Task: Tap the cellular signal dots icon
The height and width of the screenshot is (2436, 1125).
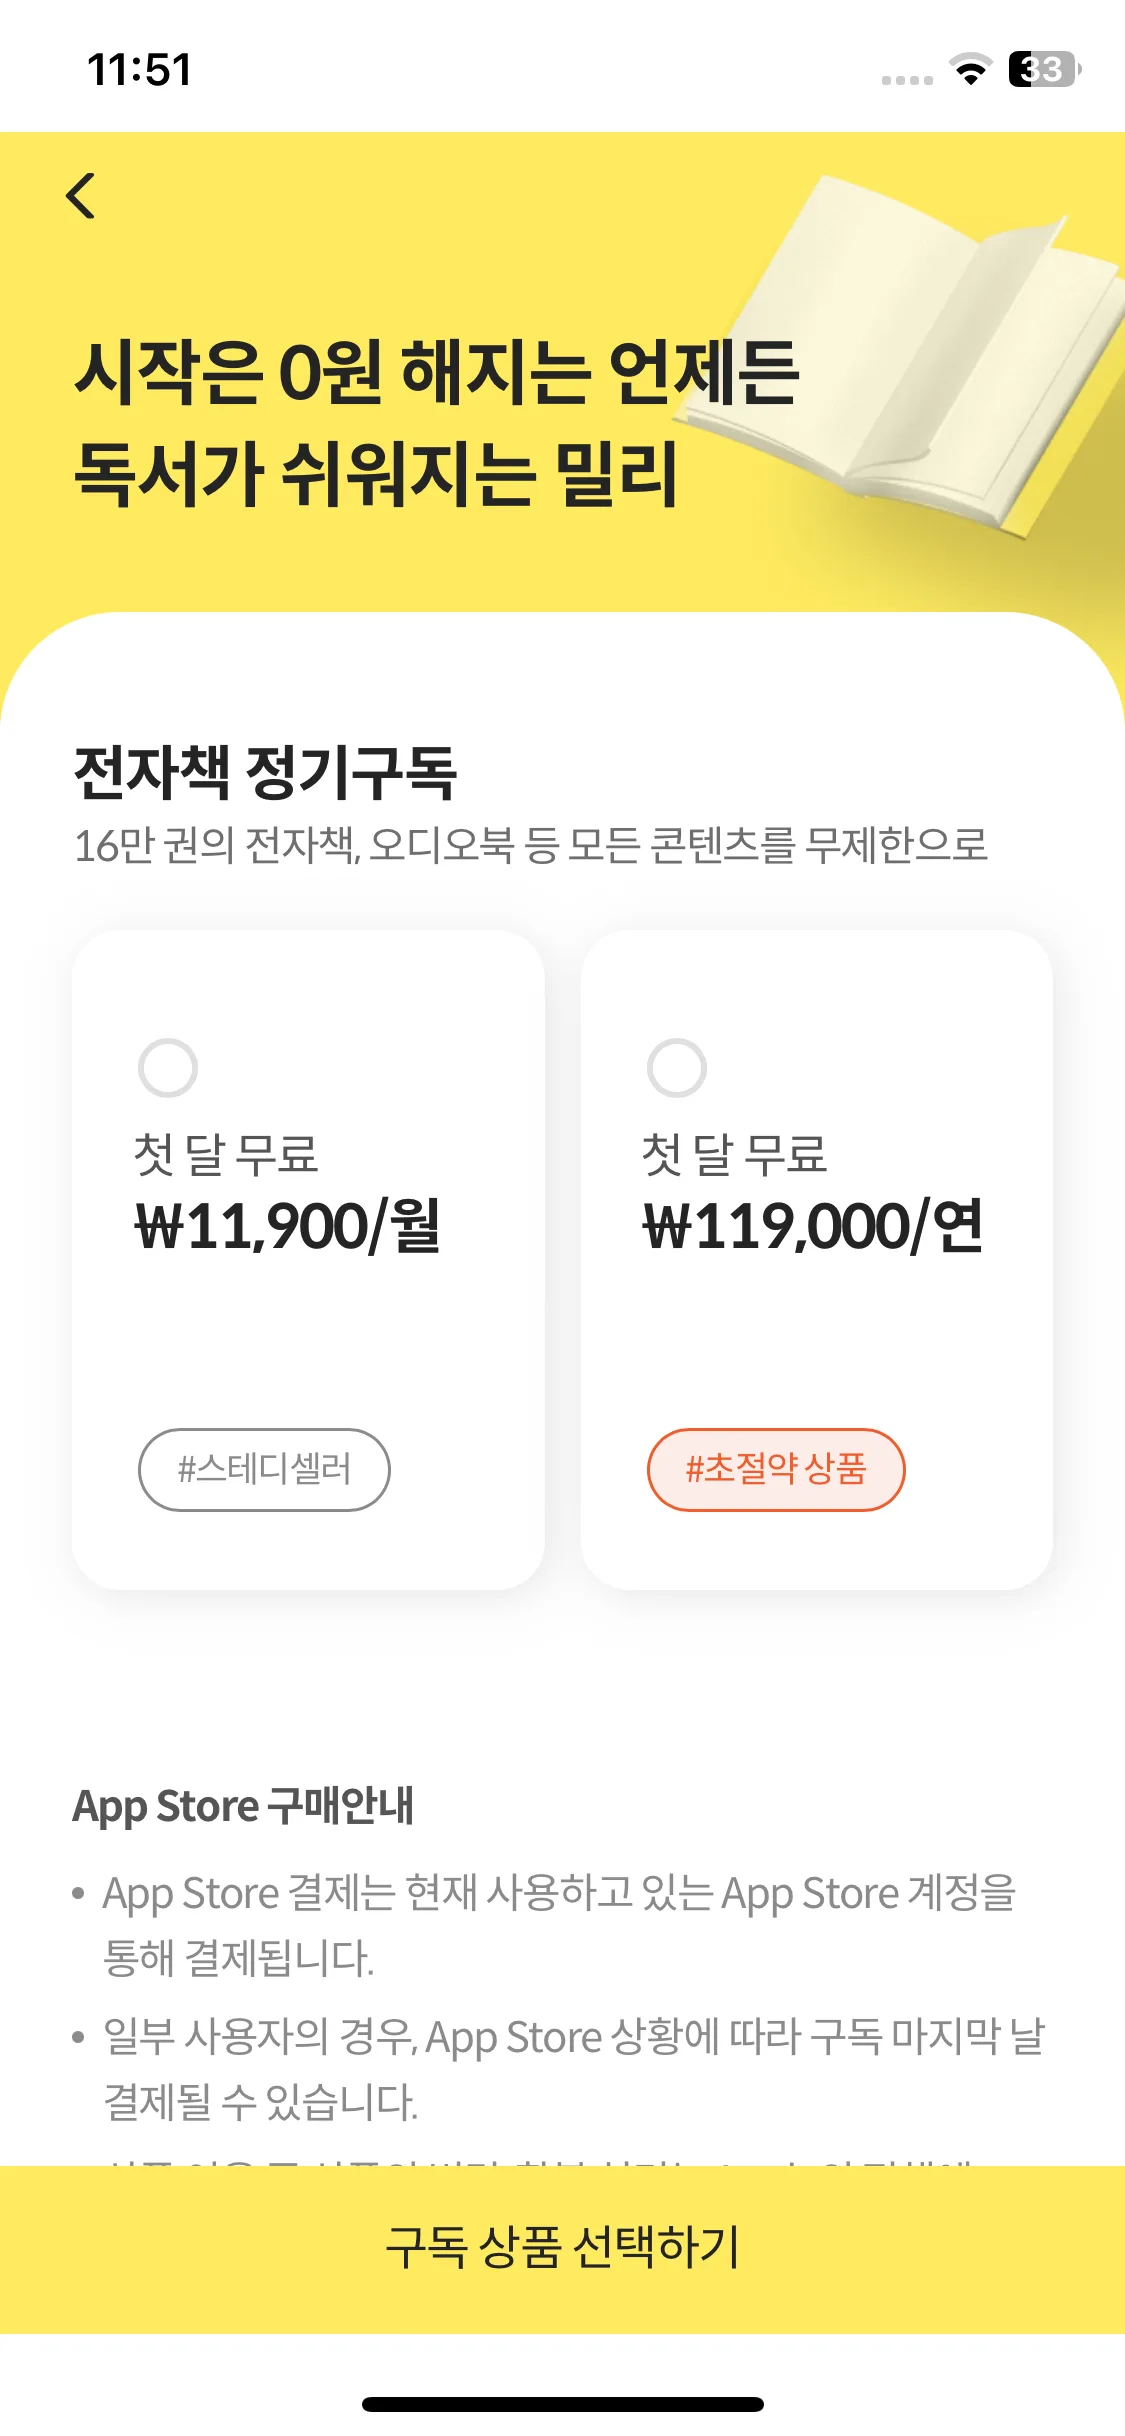Action: [907, 80]
